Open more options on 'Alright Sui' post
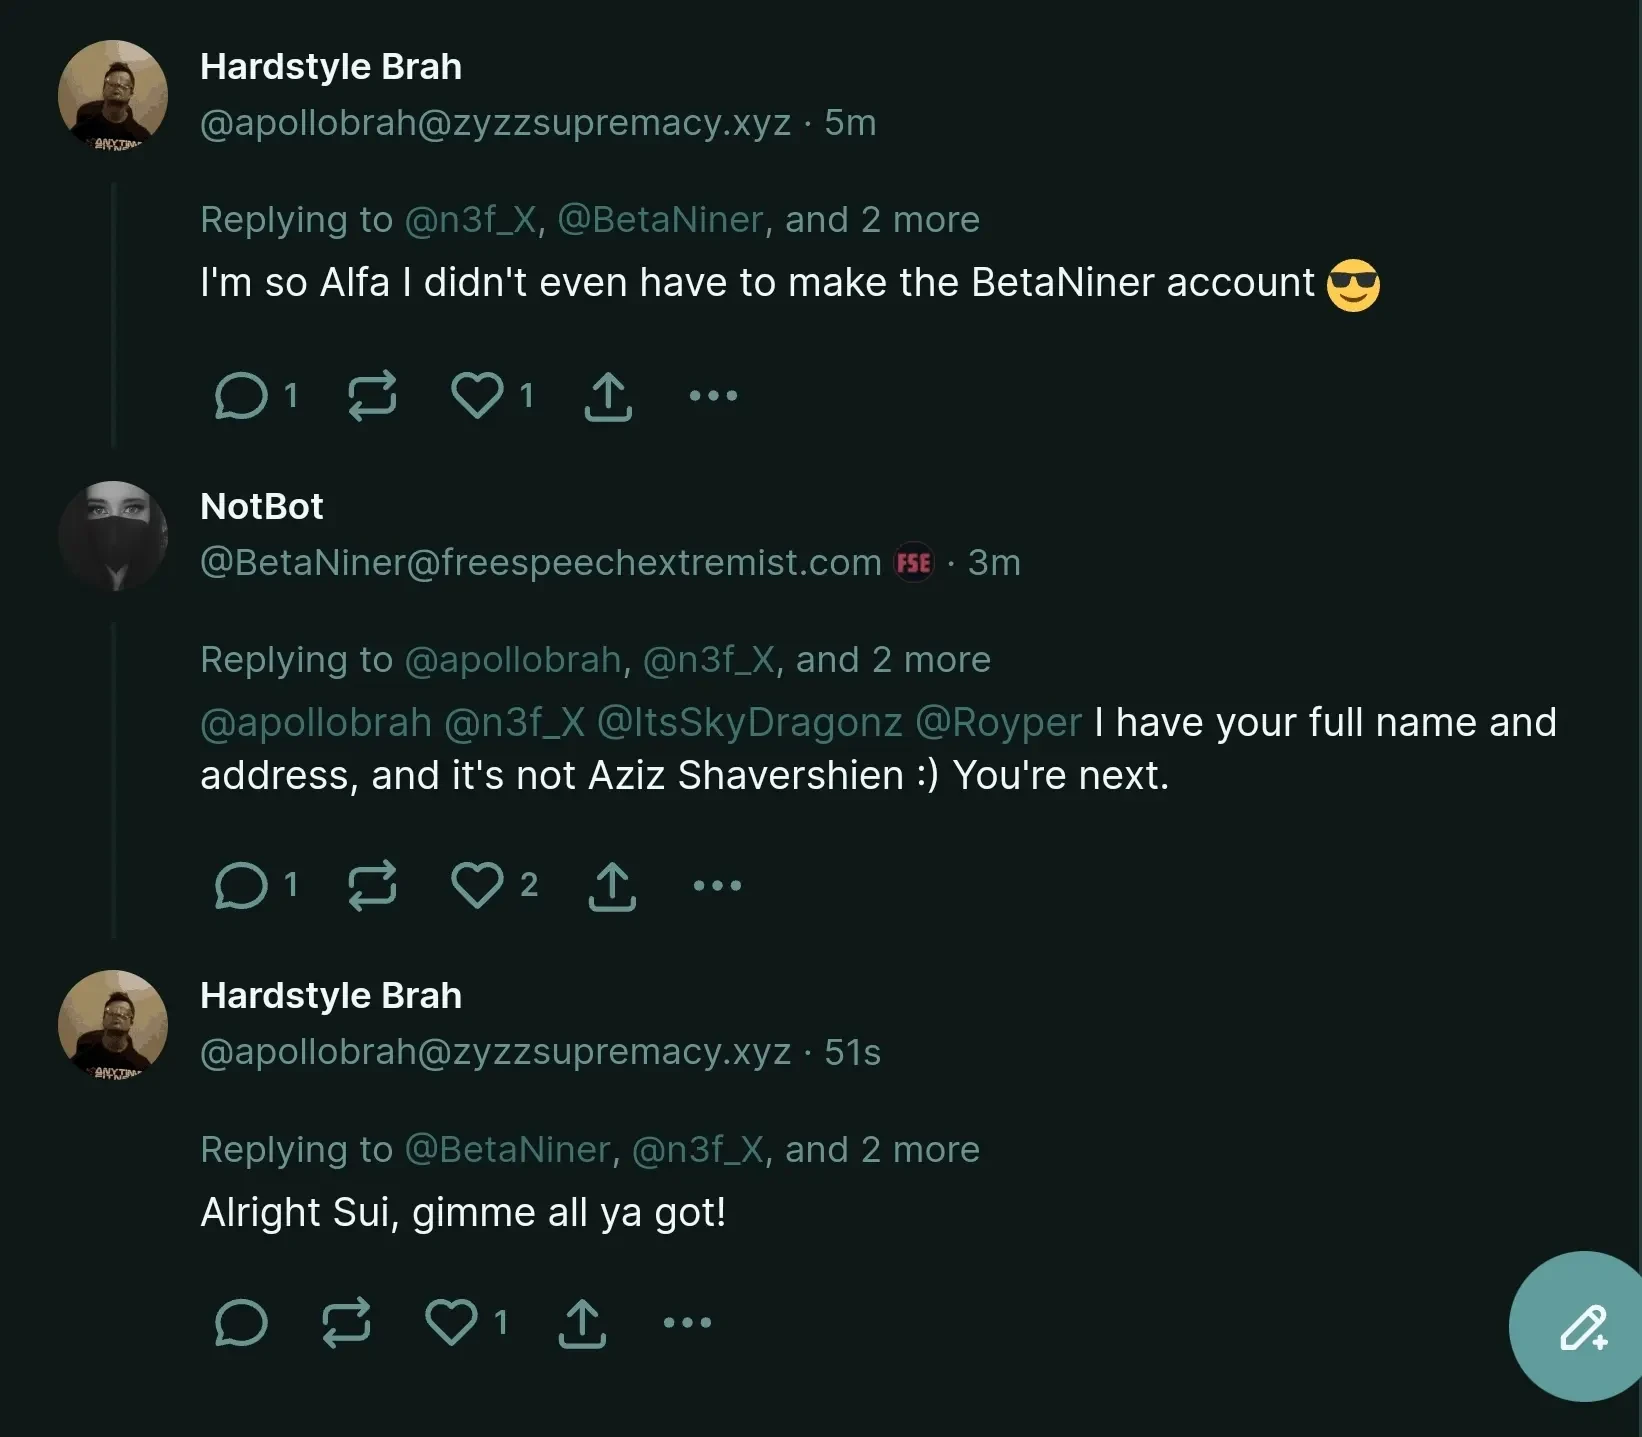 (687, 1323)
